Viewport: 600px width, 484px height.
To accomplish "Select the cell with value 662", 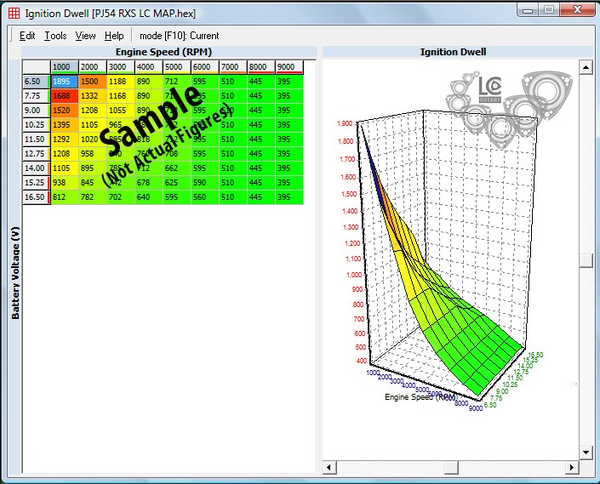I will point(177,168).
